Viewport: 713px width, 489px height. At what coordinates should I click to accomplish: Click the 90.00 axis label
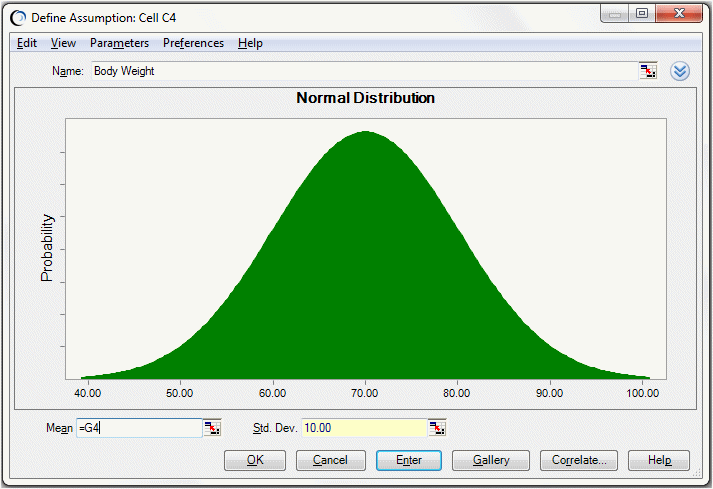(550, 393)
